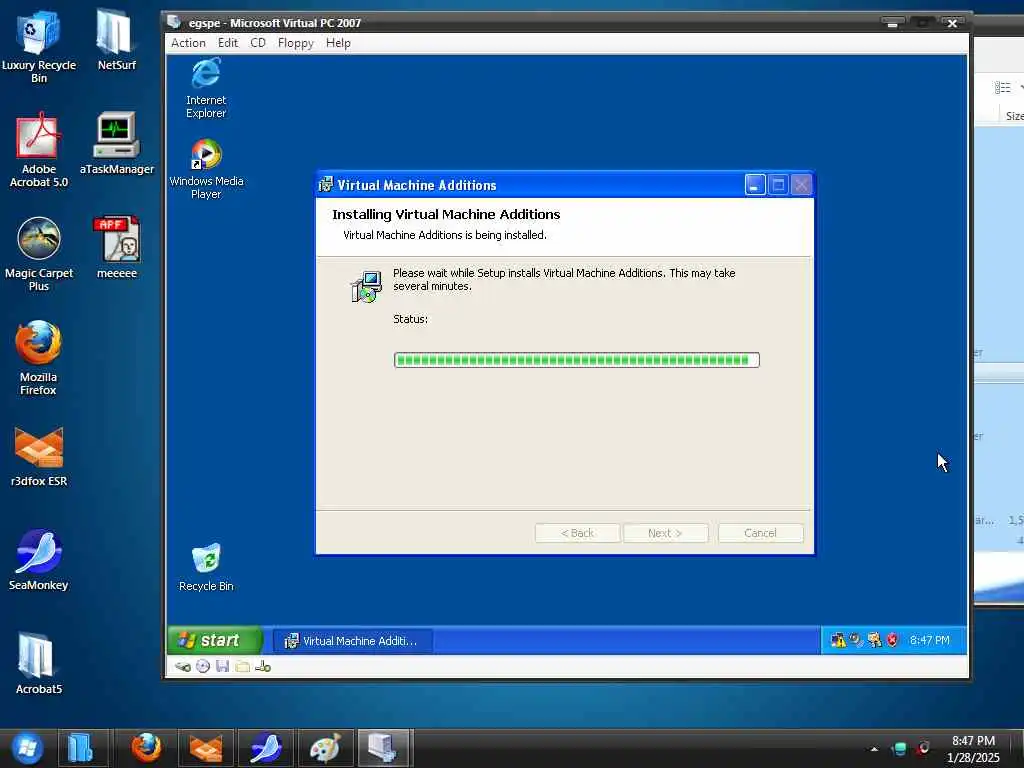Launch aTaskManager from the desktop
1024x768 pixels.
[116, 144]
